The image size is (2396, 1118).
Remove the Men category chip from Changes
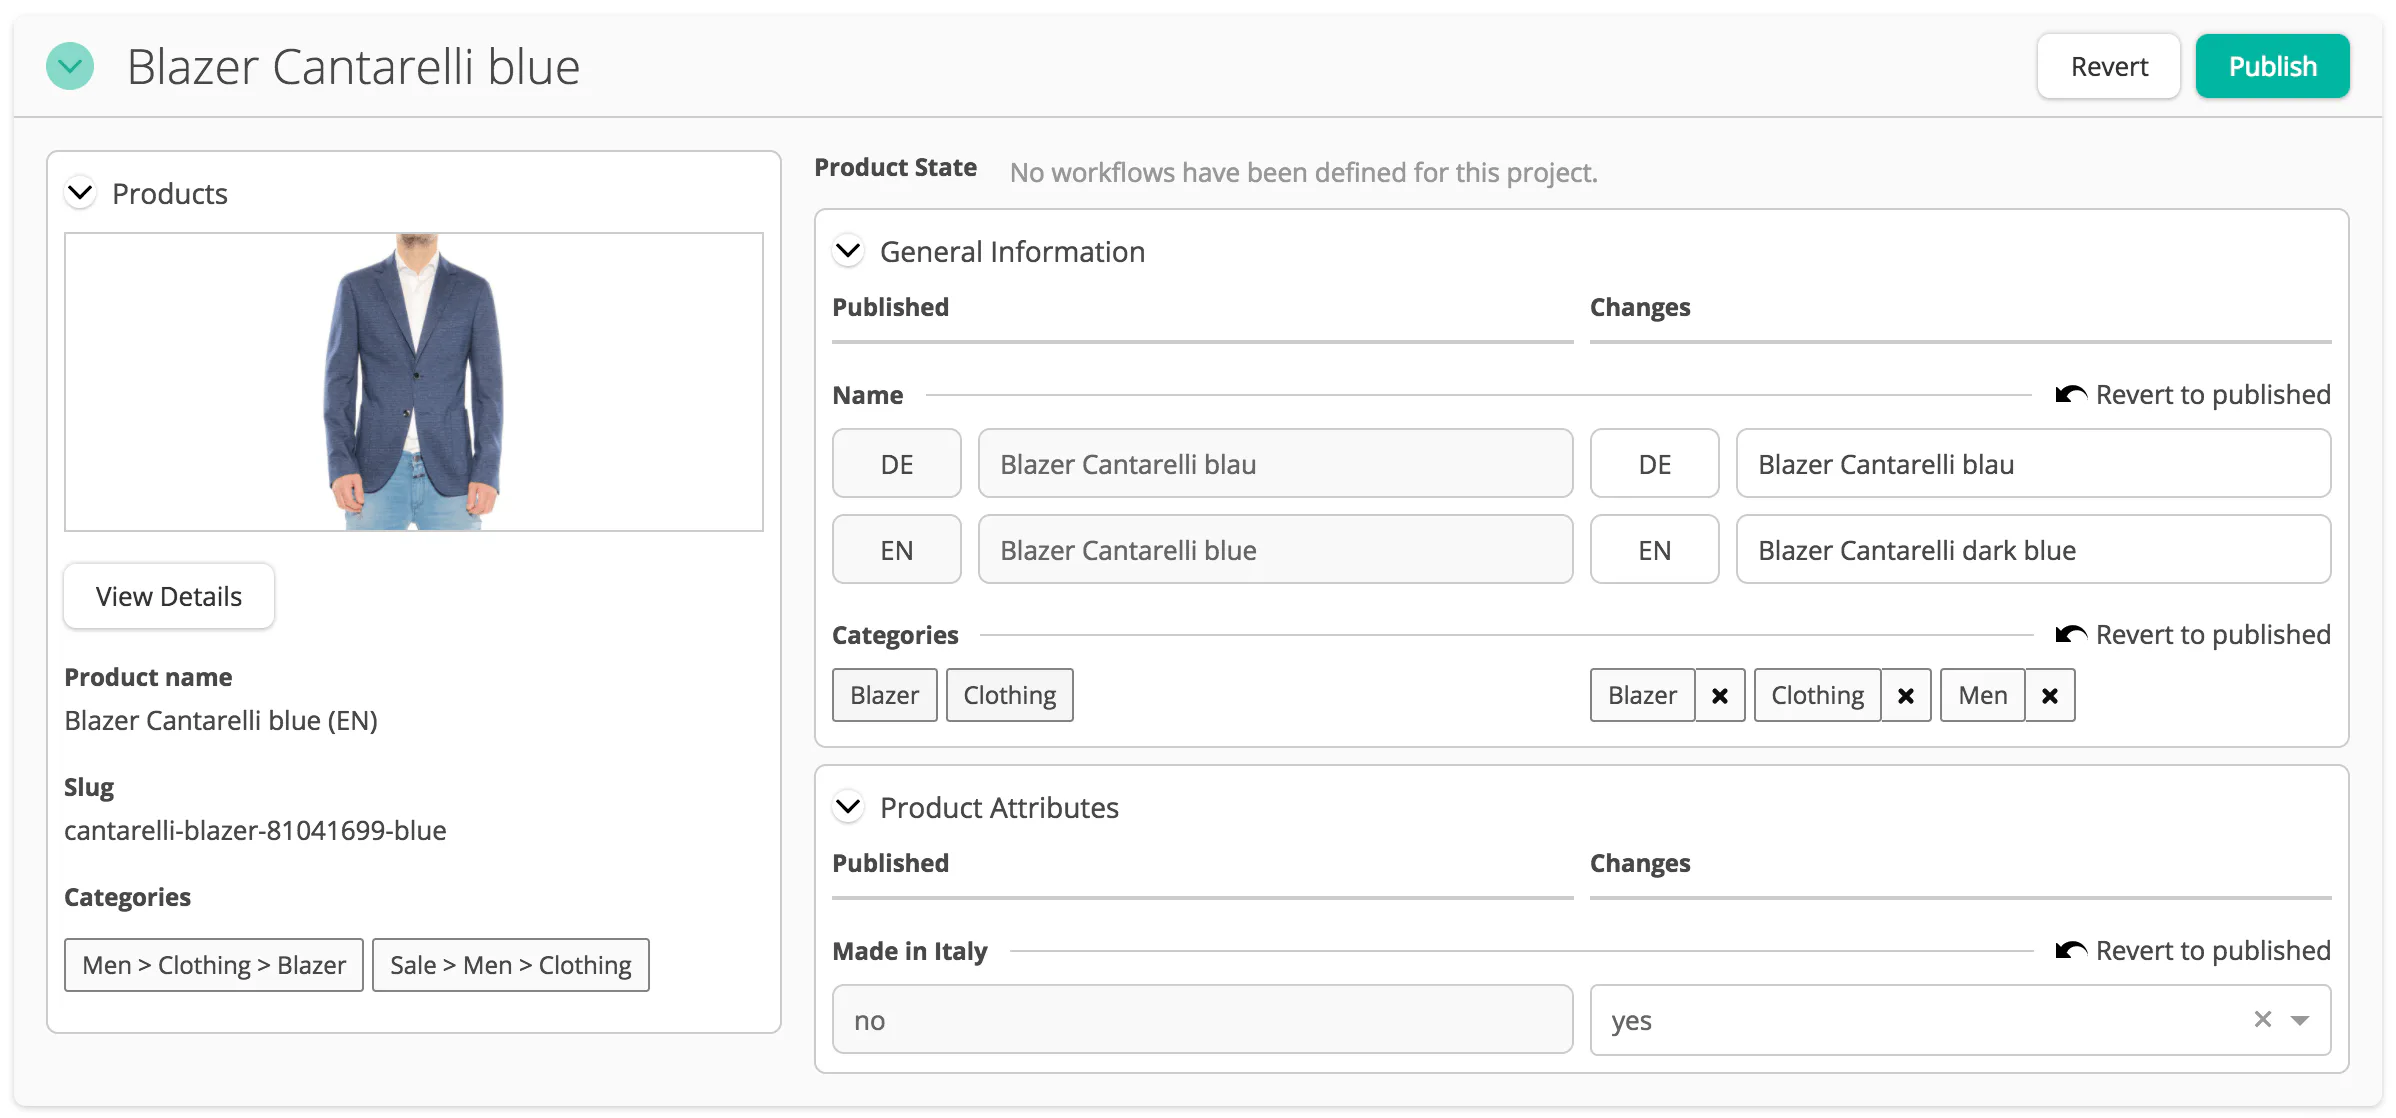coord(2049,694)
